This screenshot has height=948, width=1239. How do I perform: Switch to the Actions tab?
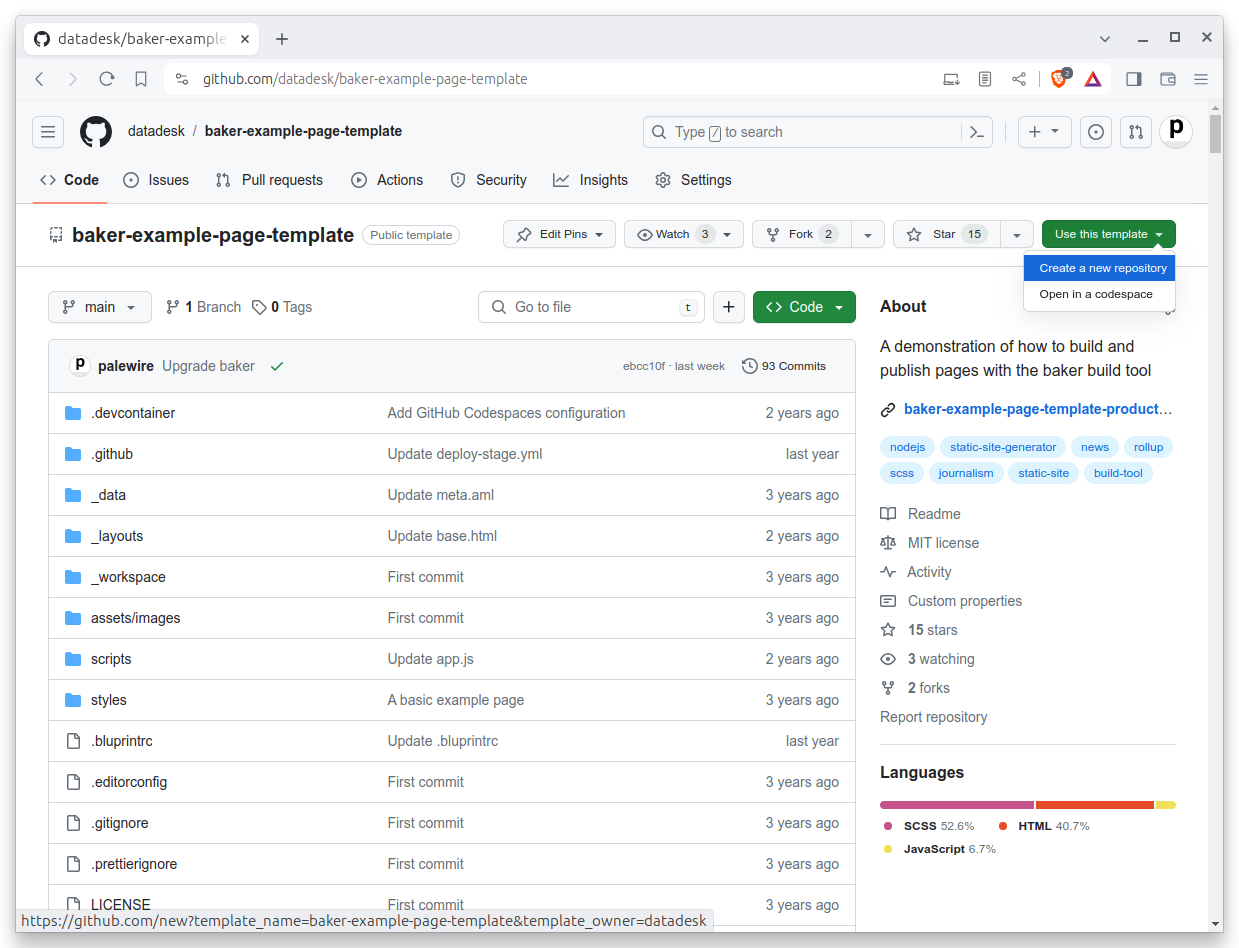pos(387,180)
